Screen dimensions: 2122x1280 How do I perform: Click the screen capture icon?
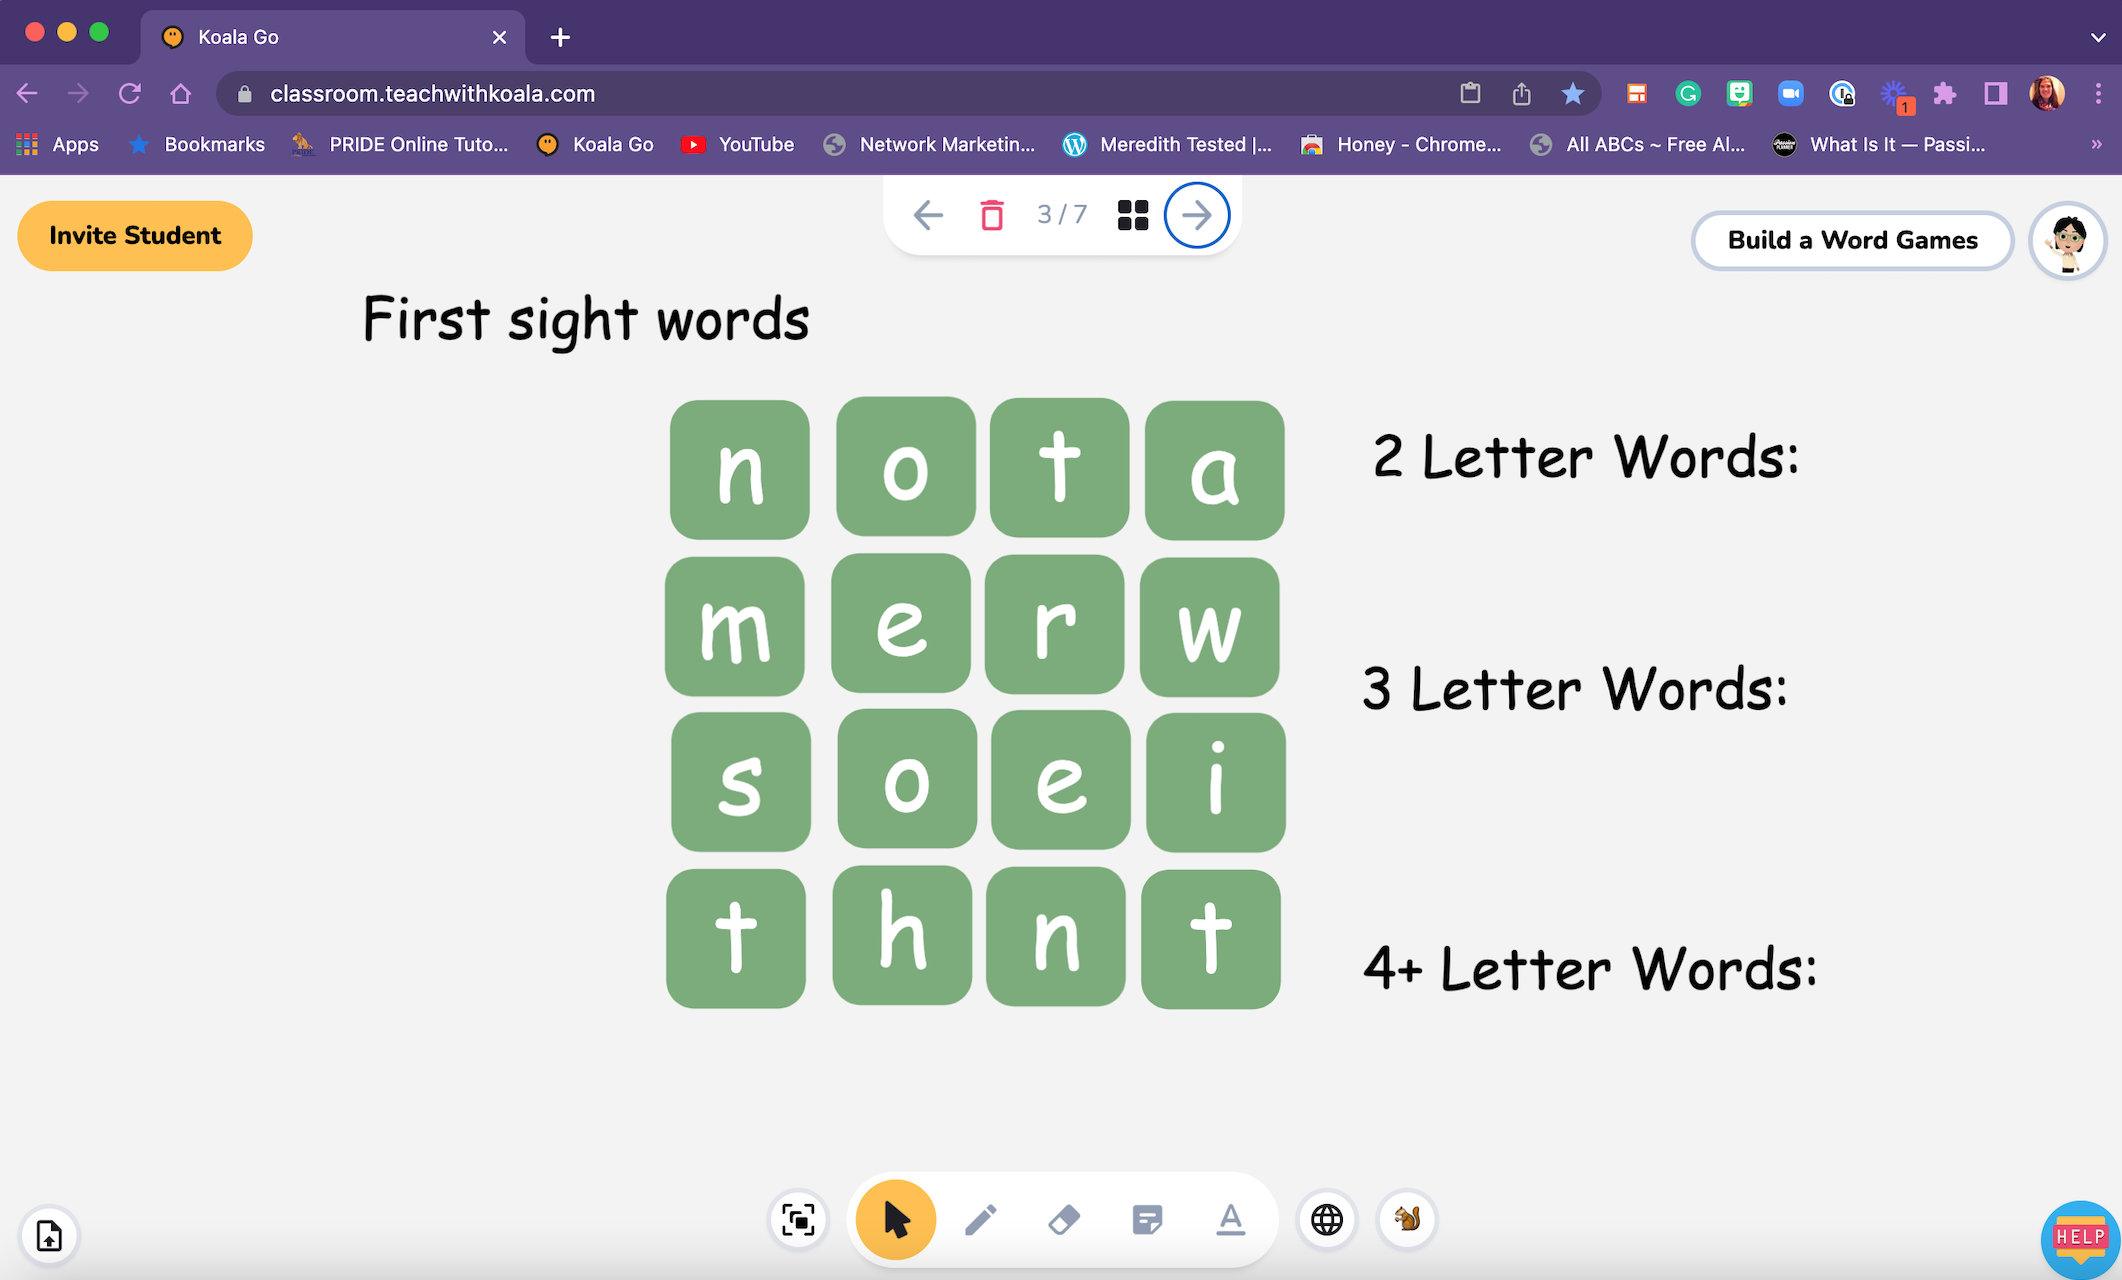point(797,1219)
